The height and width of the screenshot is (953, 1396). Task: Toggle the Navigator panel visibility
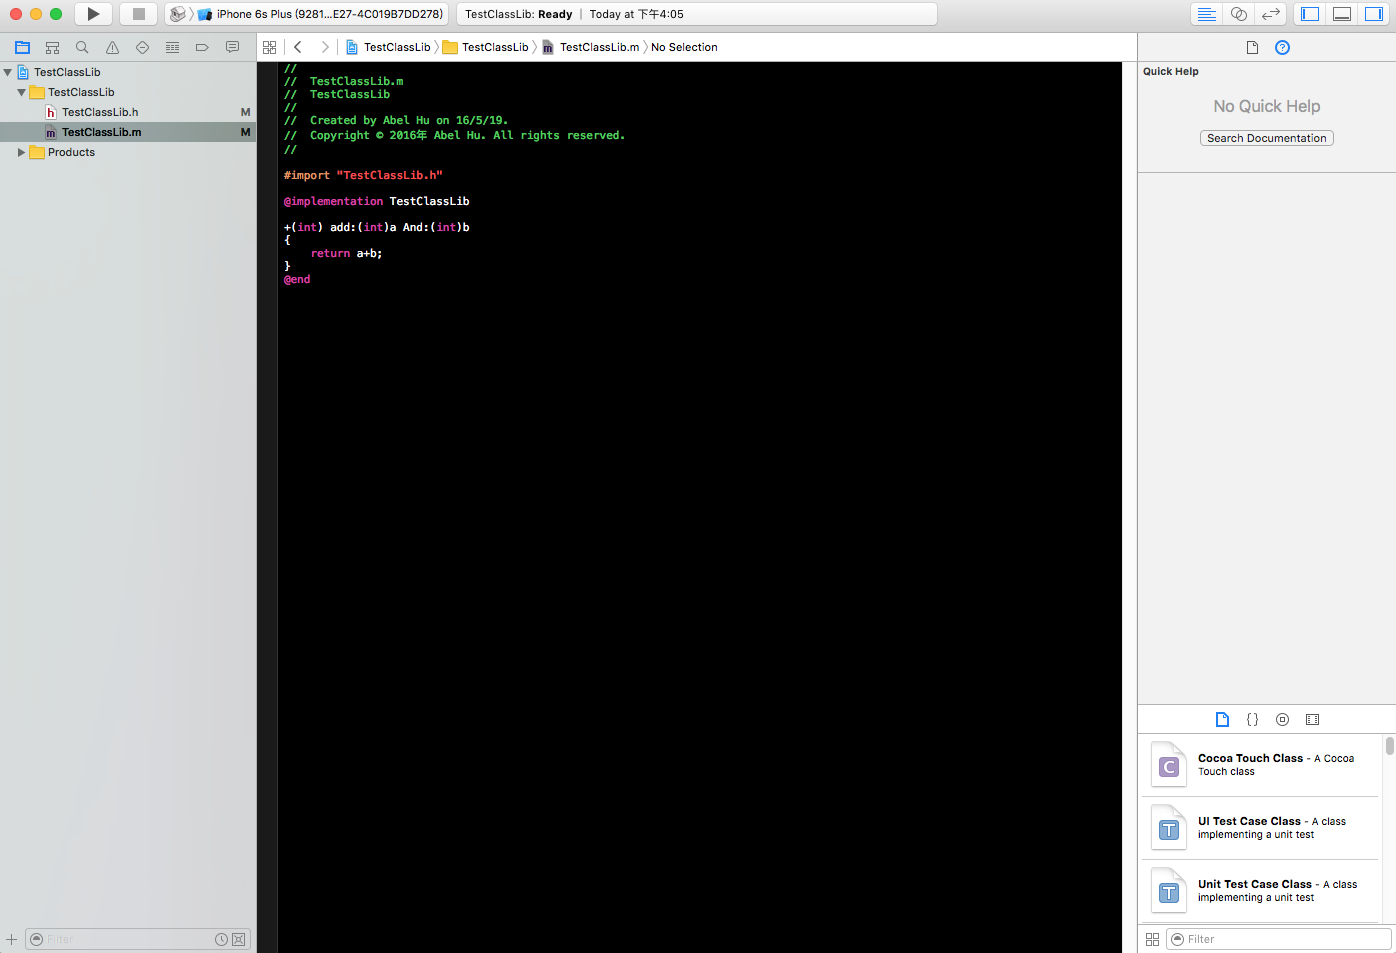pyautogui.click(x=1310, y=14)
